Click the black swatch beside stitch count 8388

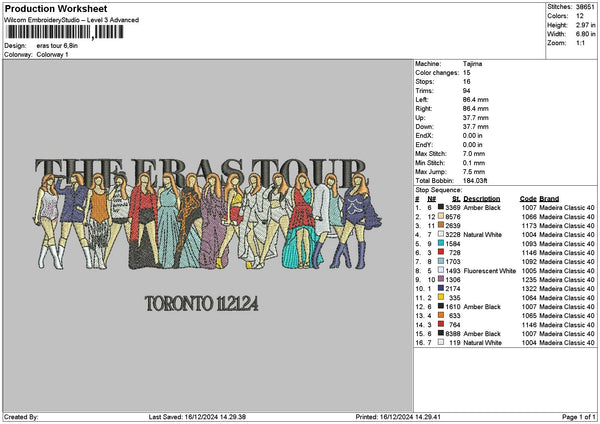pos(441,333)
